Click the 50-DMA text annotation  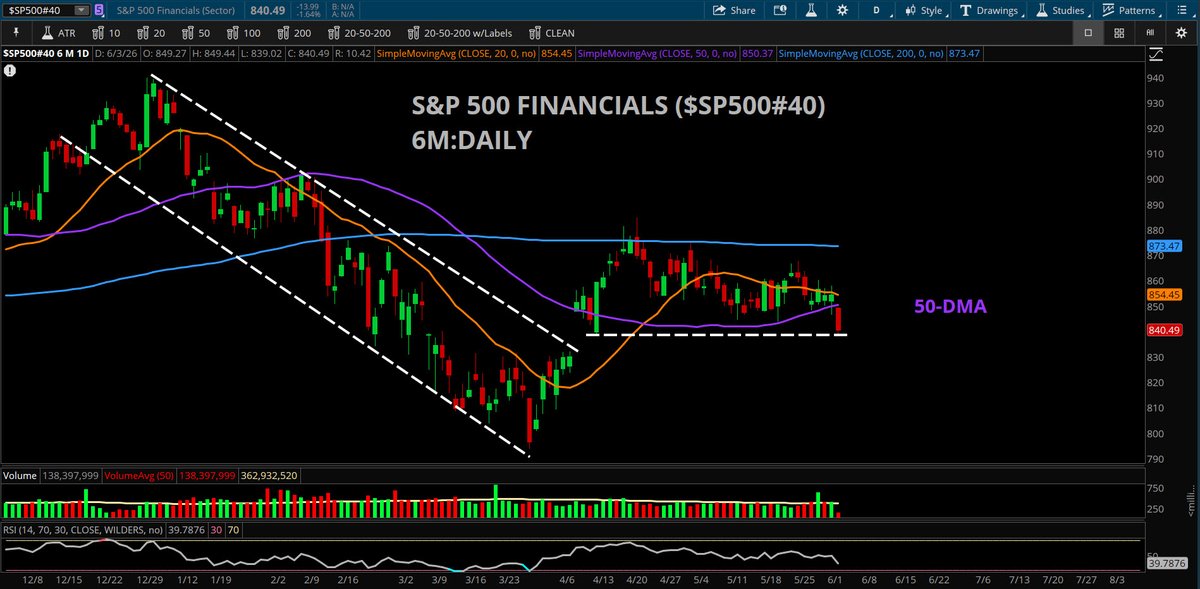point(951,307)
